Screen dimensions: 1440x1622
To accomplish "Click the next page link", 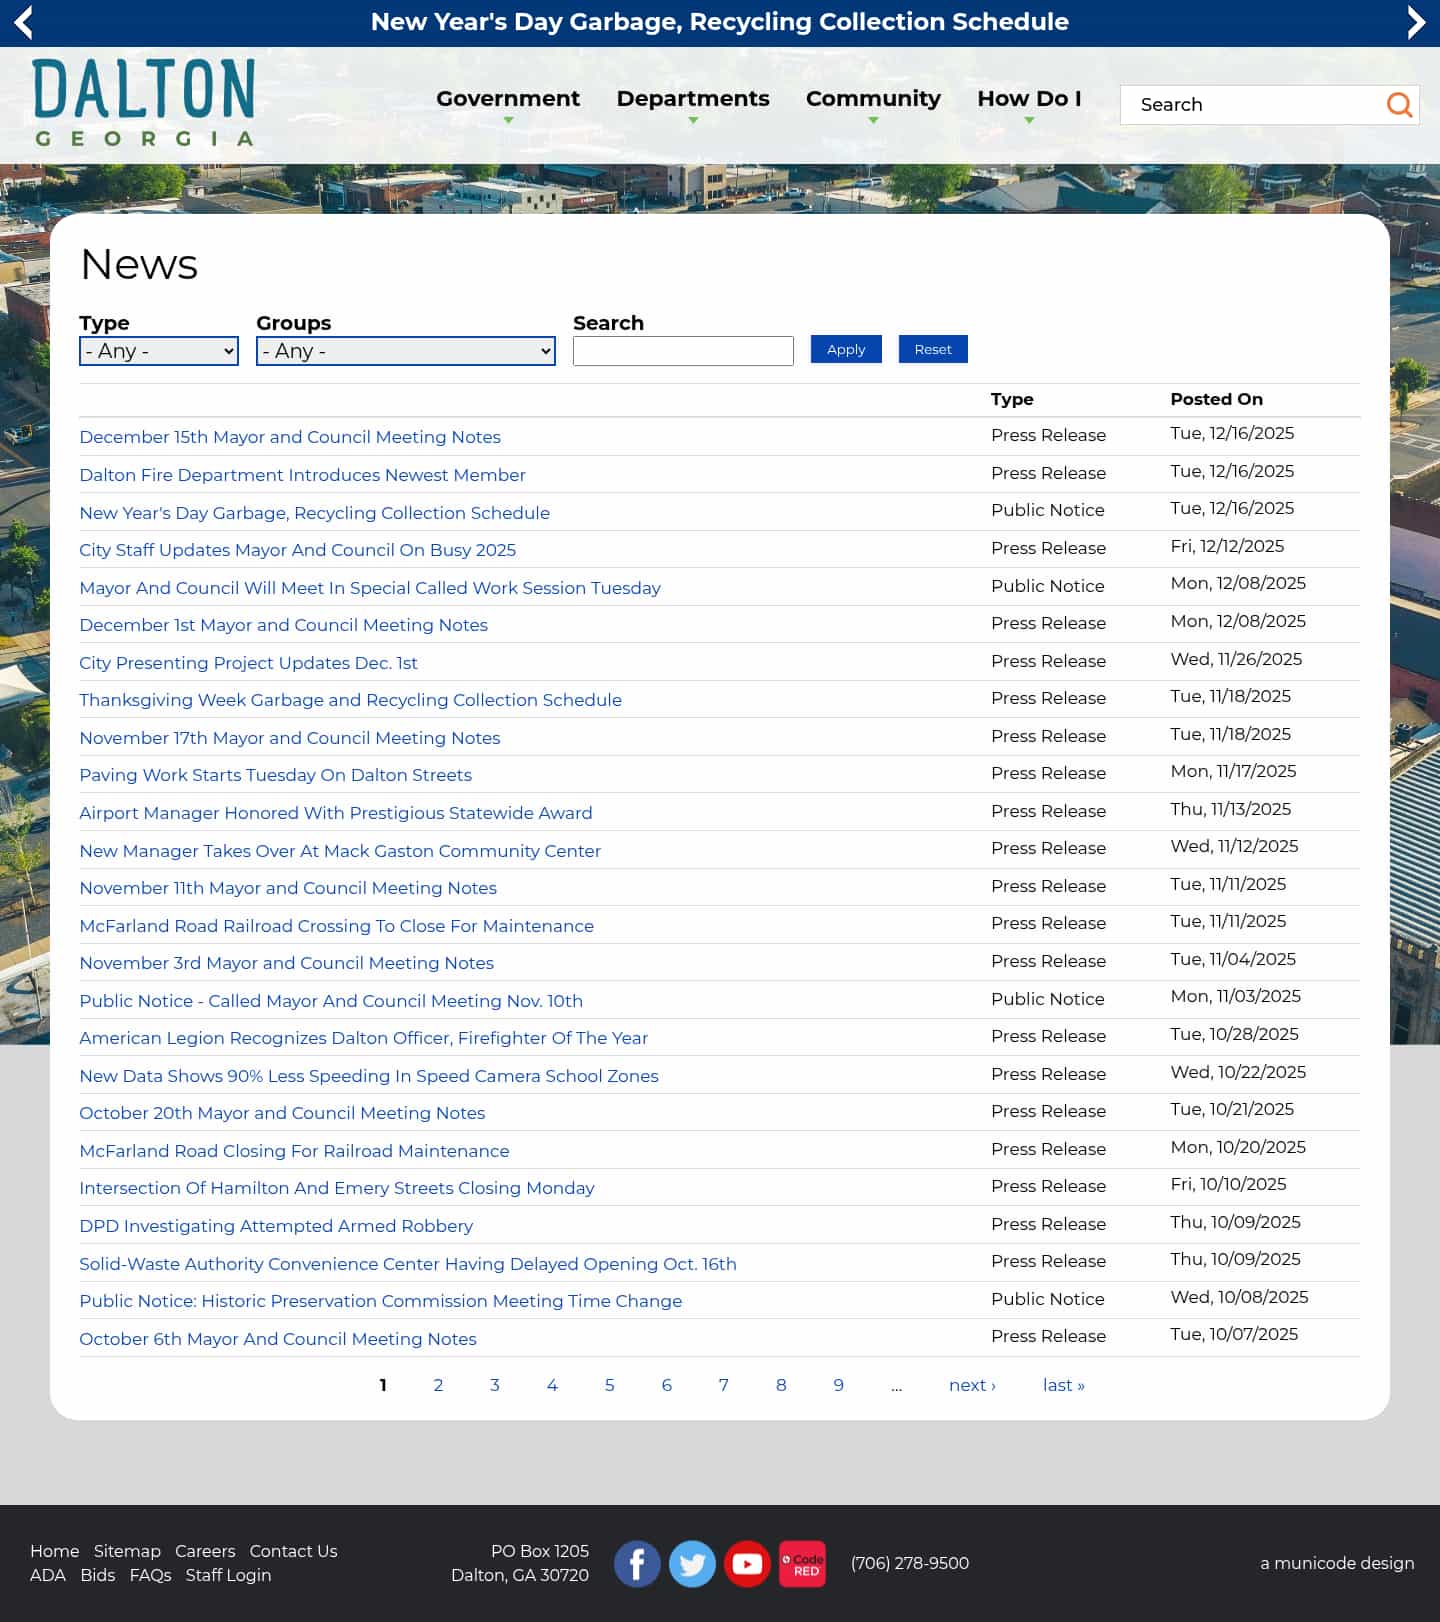I will [x=972, y=1385].
